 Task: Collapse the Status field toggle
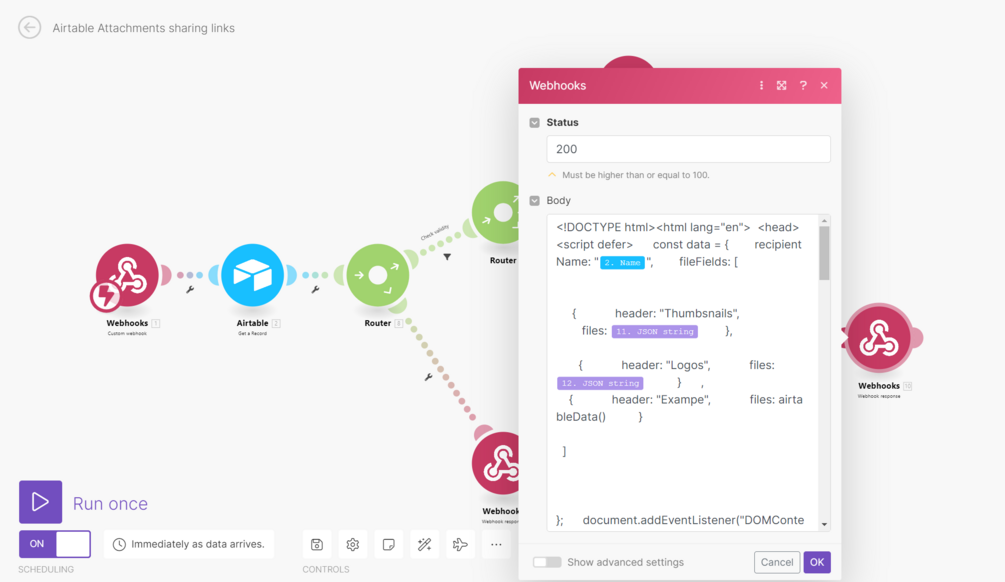535,122
